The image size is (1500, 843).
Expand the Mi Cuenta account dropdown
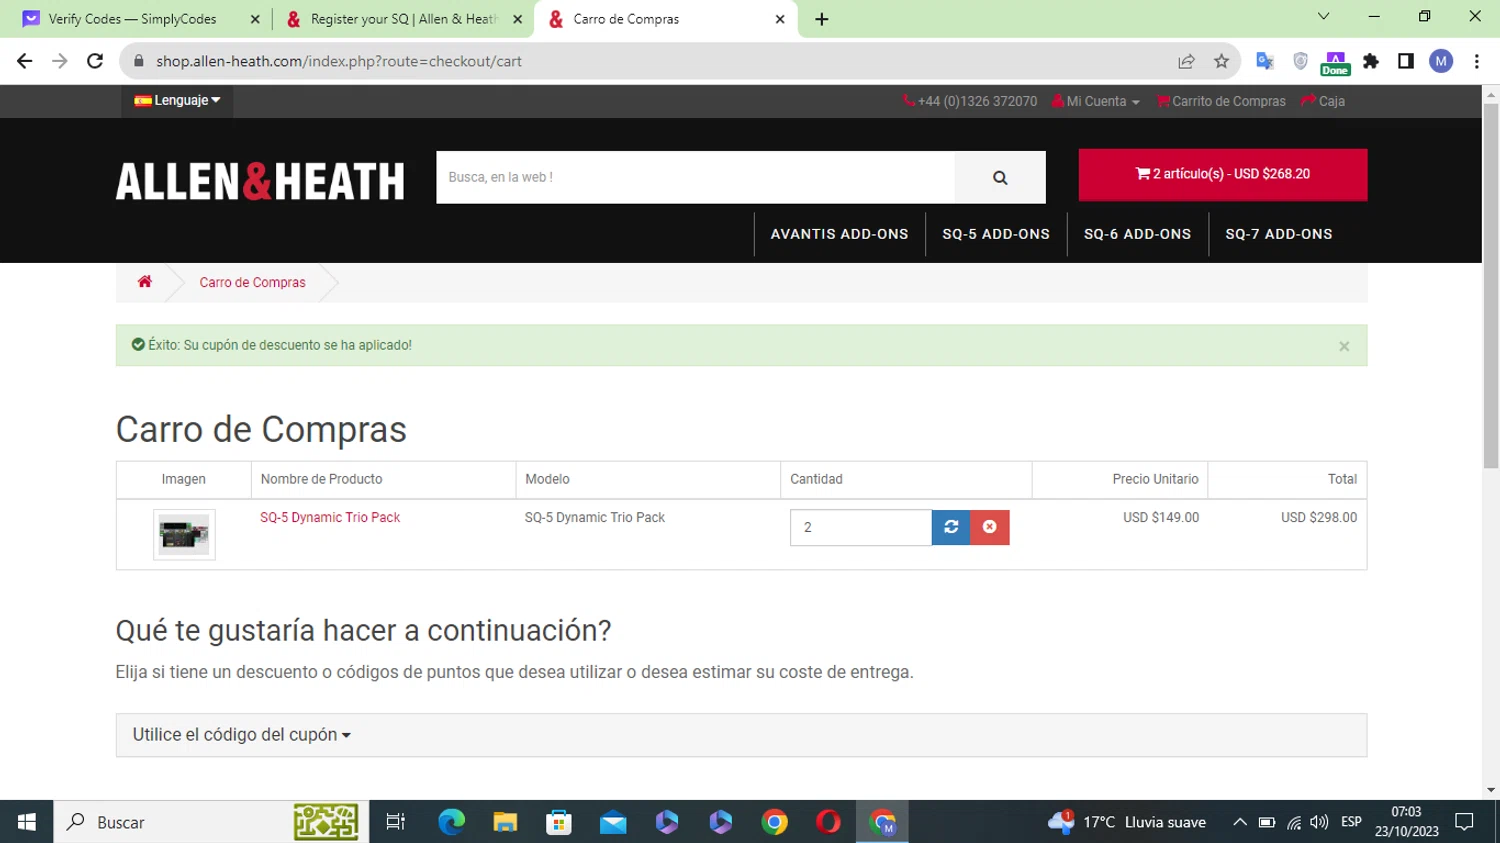point(1095,101)
